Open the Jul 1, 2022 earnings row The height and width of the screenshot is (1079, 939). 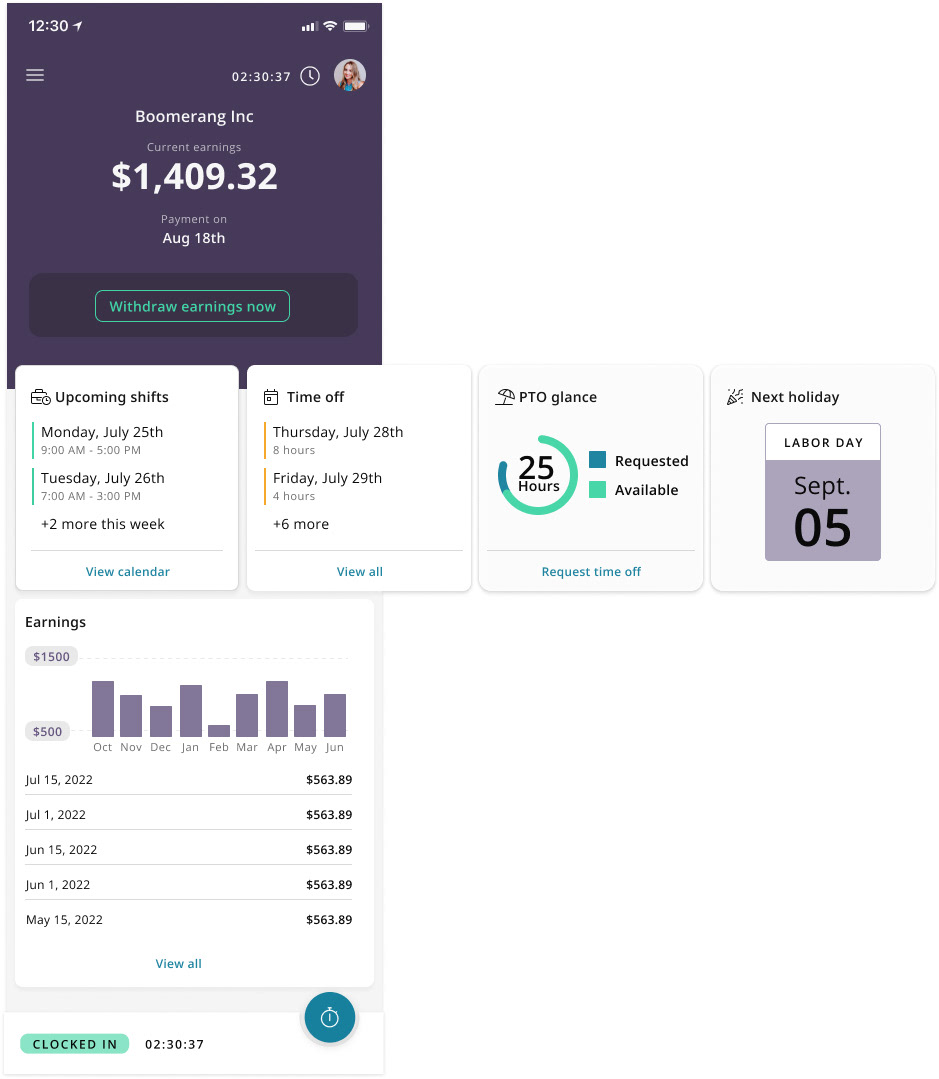point(188,815)
